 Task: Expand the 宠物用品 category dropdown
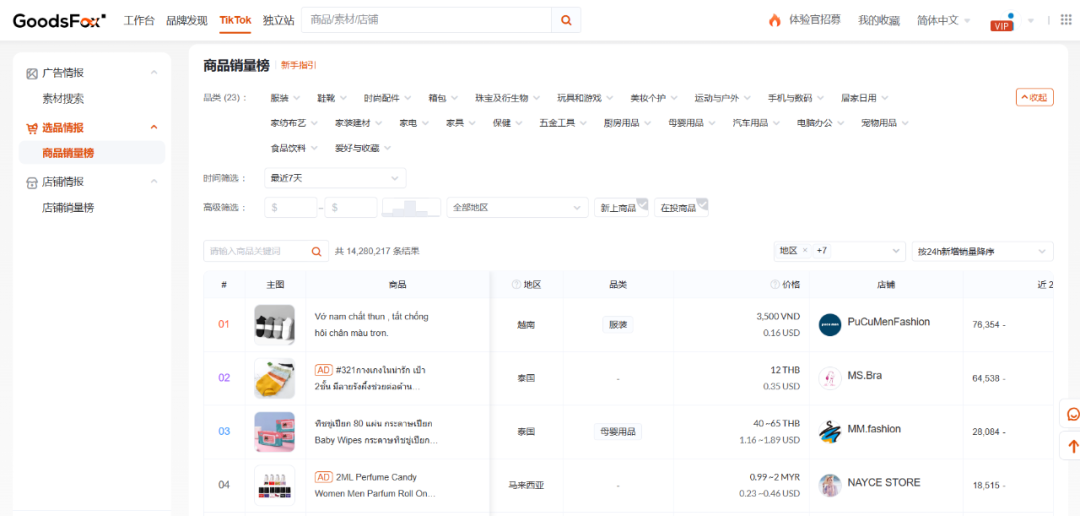click(x=885, y=123)
